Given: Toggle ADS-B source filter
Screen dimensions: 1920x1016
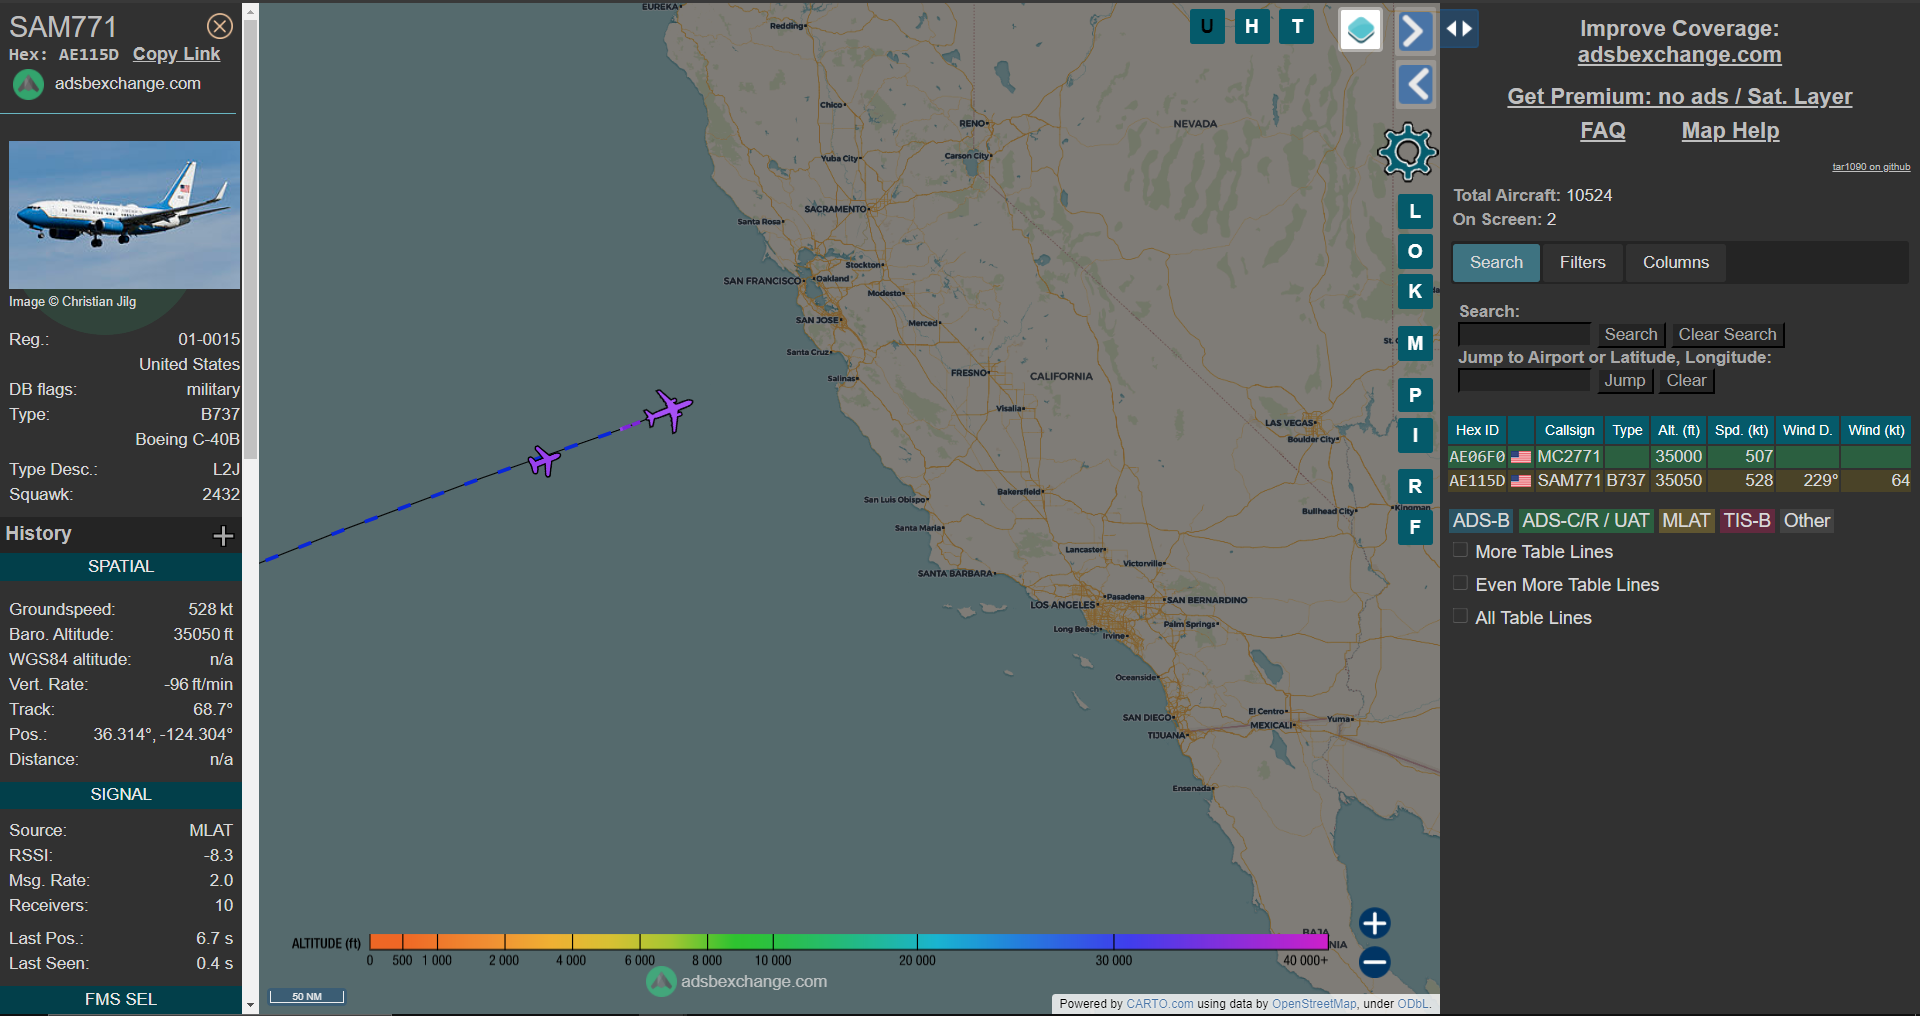Looking at the screenshot, I should (x=1481, y=521).
